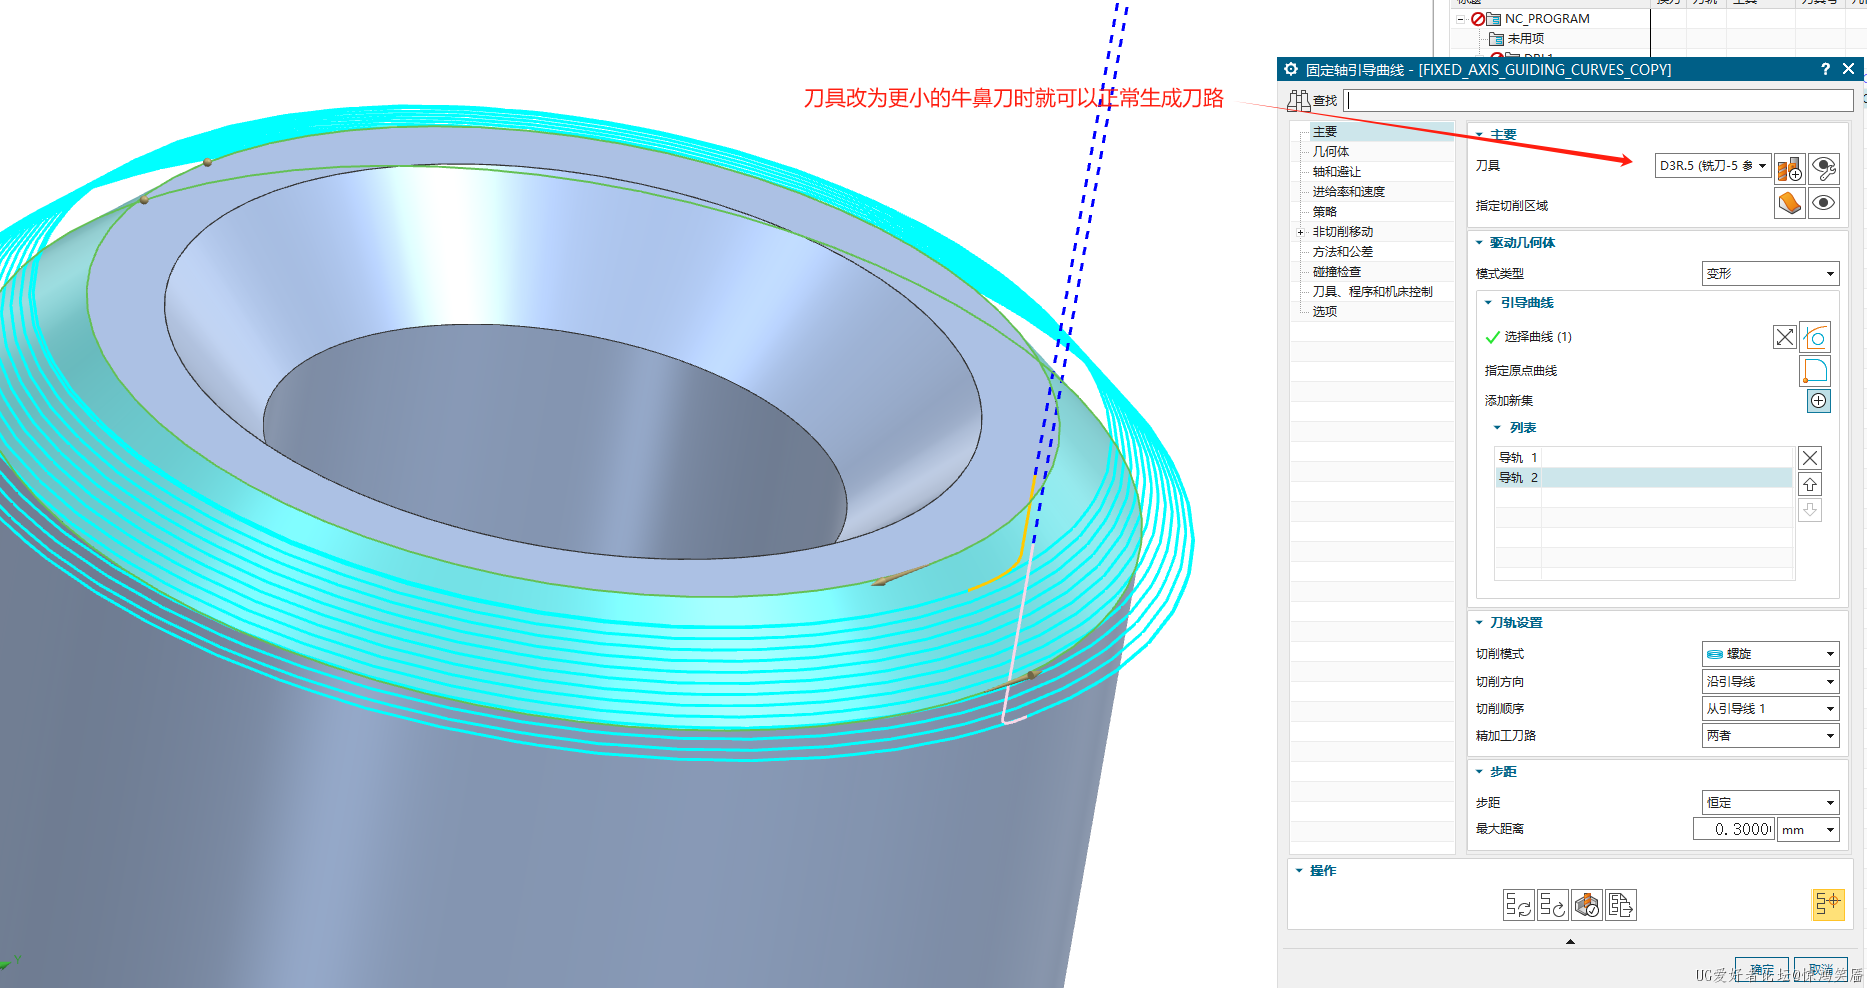Toggle the yellow show-result preview icon
The image size is (1867, 988).
[x=1828, y=904]
